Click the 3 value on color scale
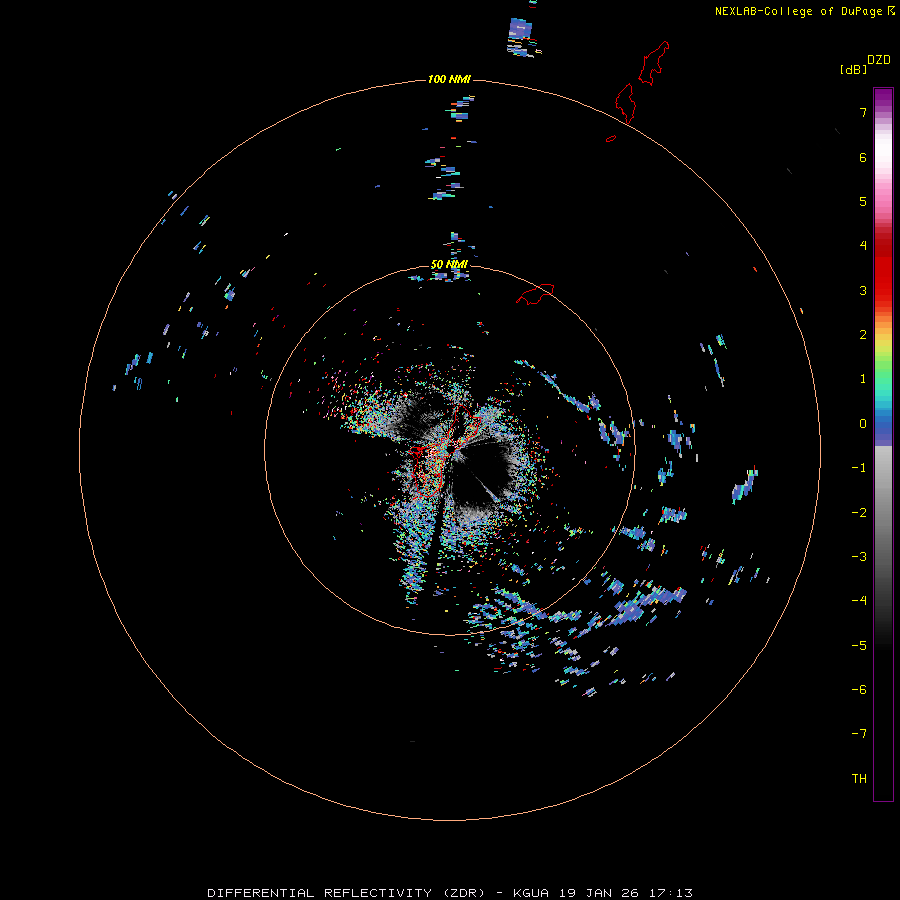Image resolution: width=900 pixels, height=900 pixels. point(863,290)
